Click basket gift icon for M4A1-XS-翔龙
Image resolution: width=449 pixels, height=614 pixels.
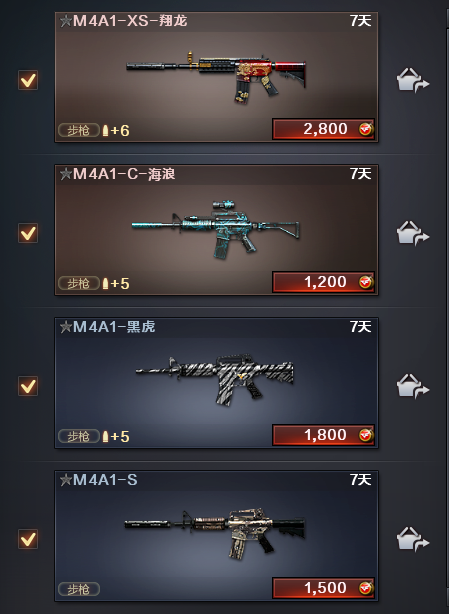click(413, 80)
